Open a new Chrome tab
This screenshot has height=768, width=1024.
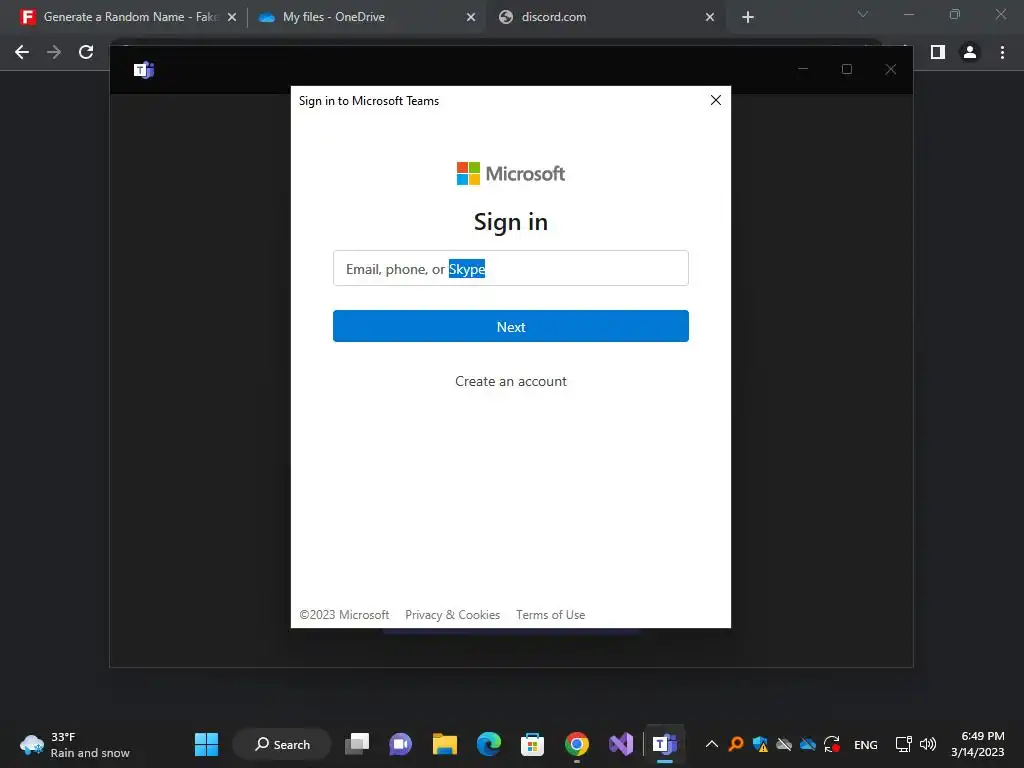coord(748,17)
